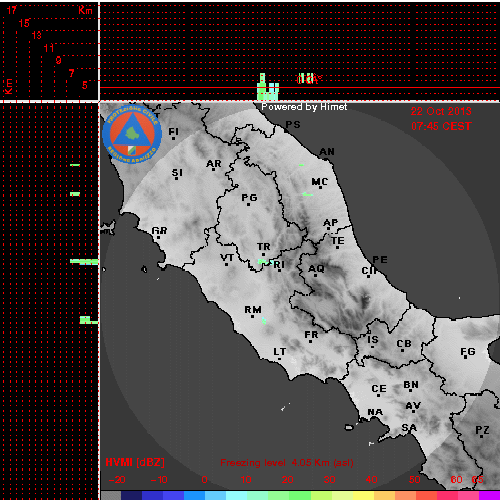Click the PZ city marker
The width and height of the screenshot is (500, 500).
click(x=481, y=436)
